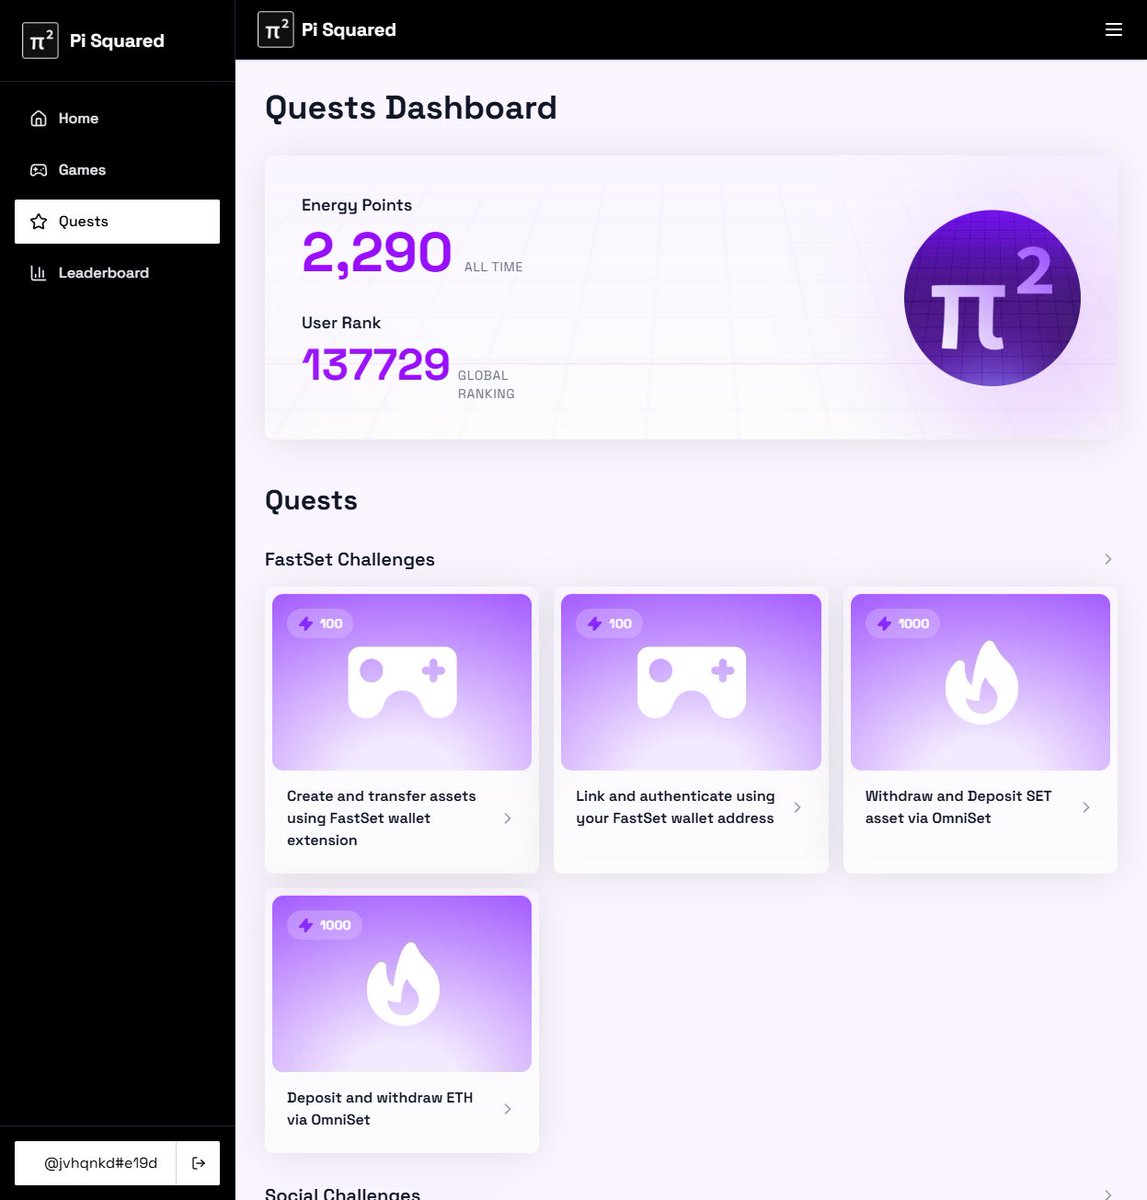Click the User Rank label
The image size is (1147, 1200).
[x=341, y=323]
